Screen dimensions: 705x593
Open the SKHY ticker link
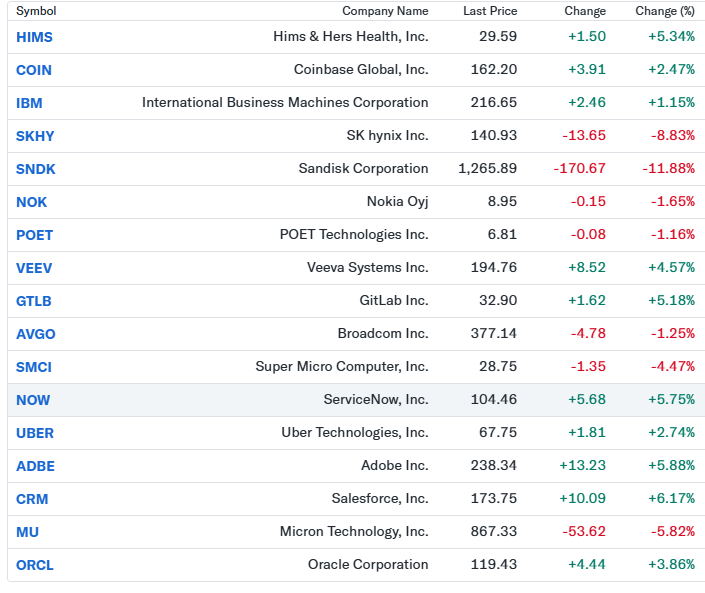(35, 136)
